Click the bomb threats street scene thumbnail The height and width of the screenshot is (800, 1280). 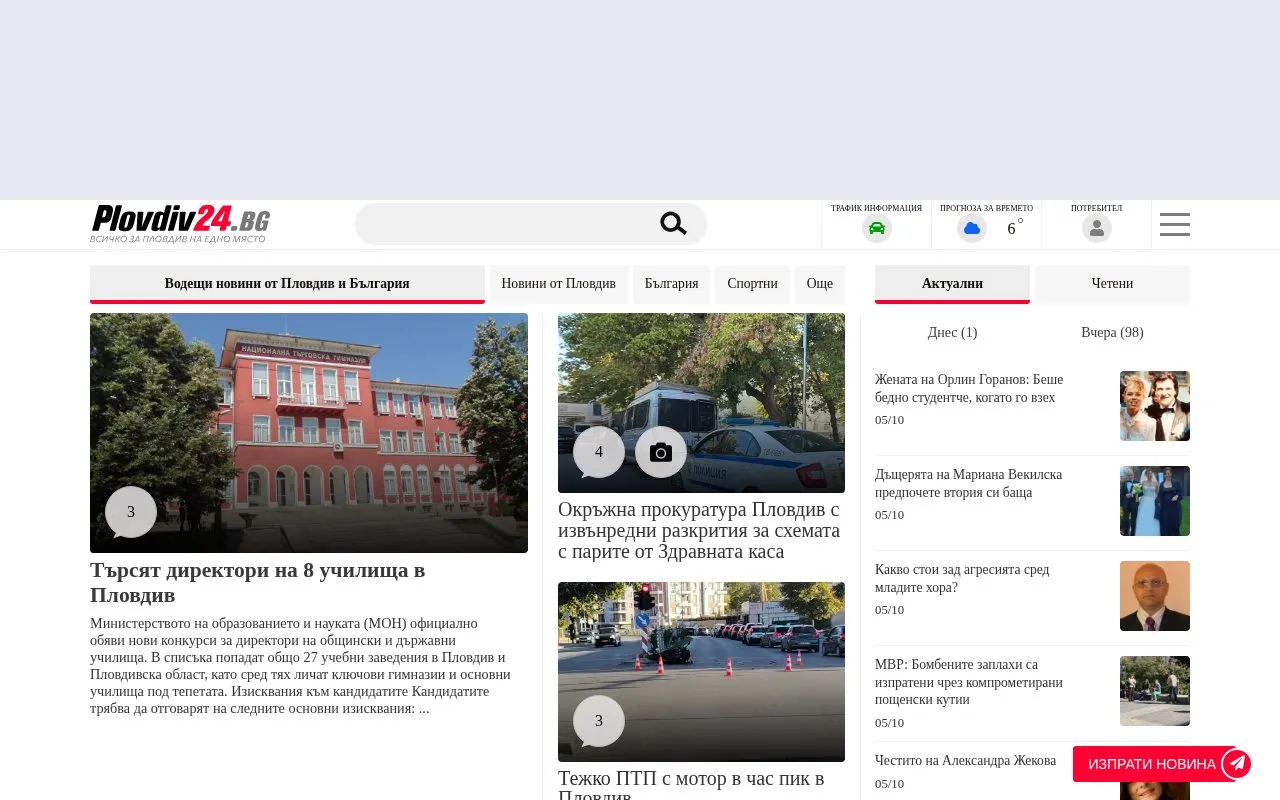1155,691
